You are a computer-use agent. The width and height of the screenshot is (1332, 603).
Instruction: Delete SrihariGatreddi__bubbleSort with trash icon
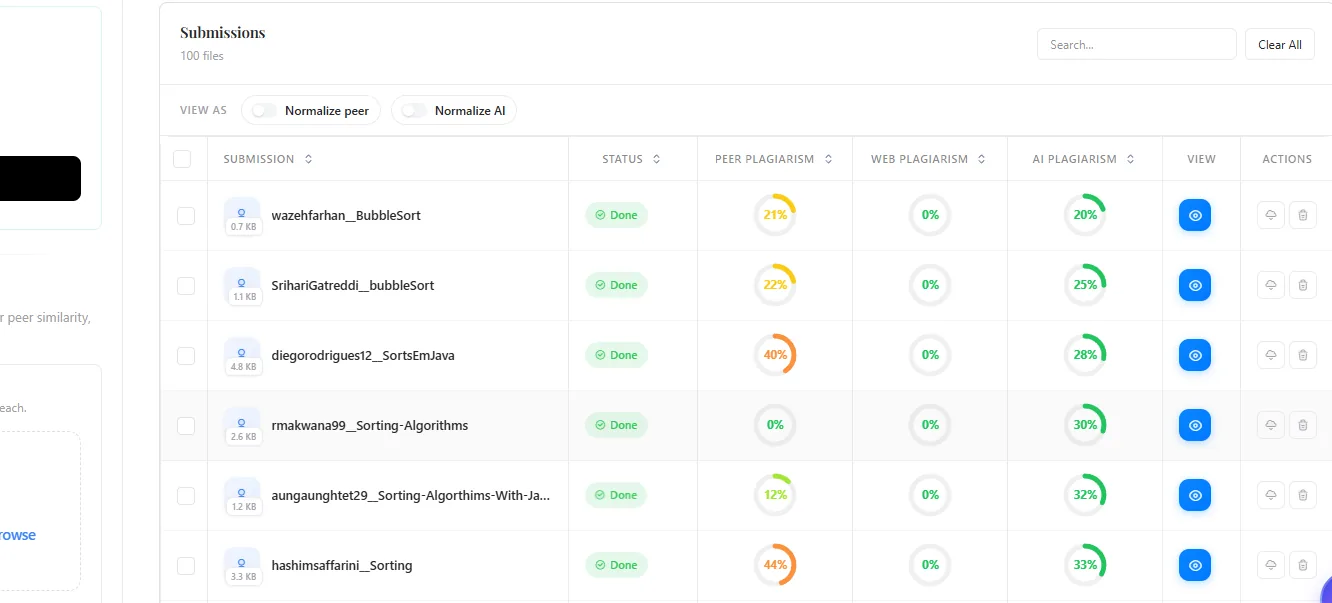(1302, 285)
